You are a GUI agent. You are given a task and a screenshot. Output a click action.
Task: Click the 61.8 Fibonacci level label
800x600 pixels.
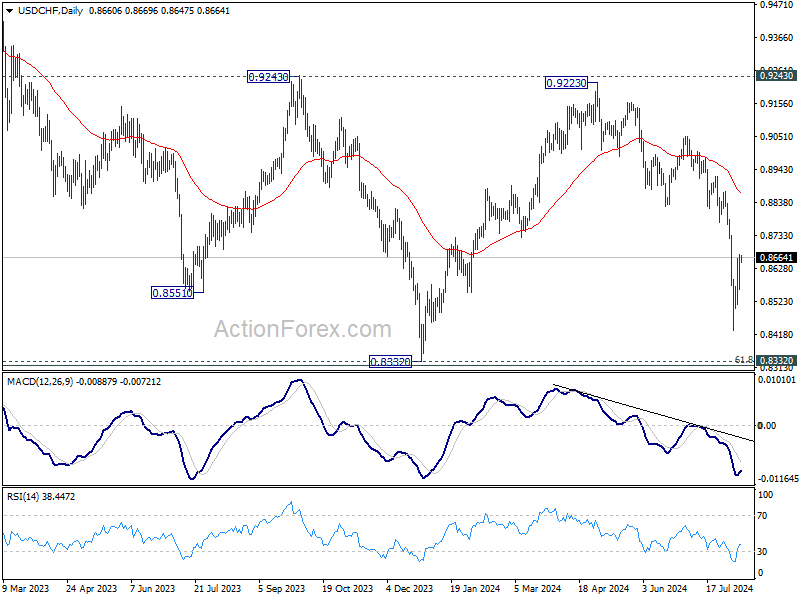pos(743,360)
